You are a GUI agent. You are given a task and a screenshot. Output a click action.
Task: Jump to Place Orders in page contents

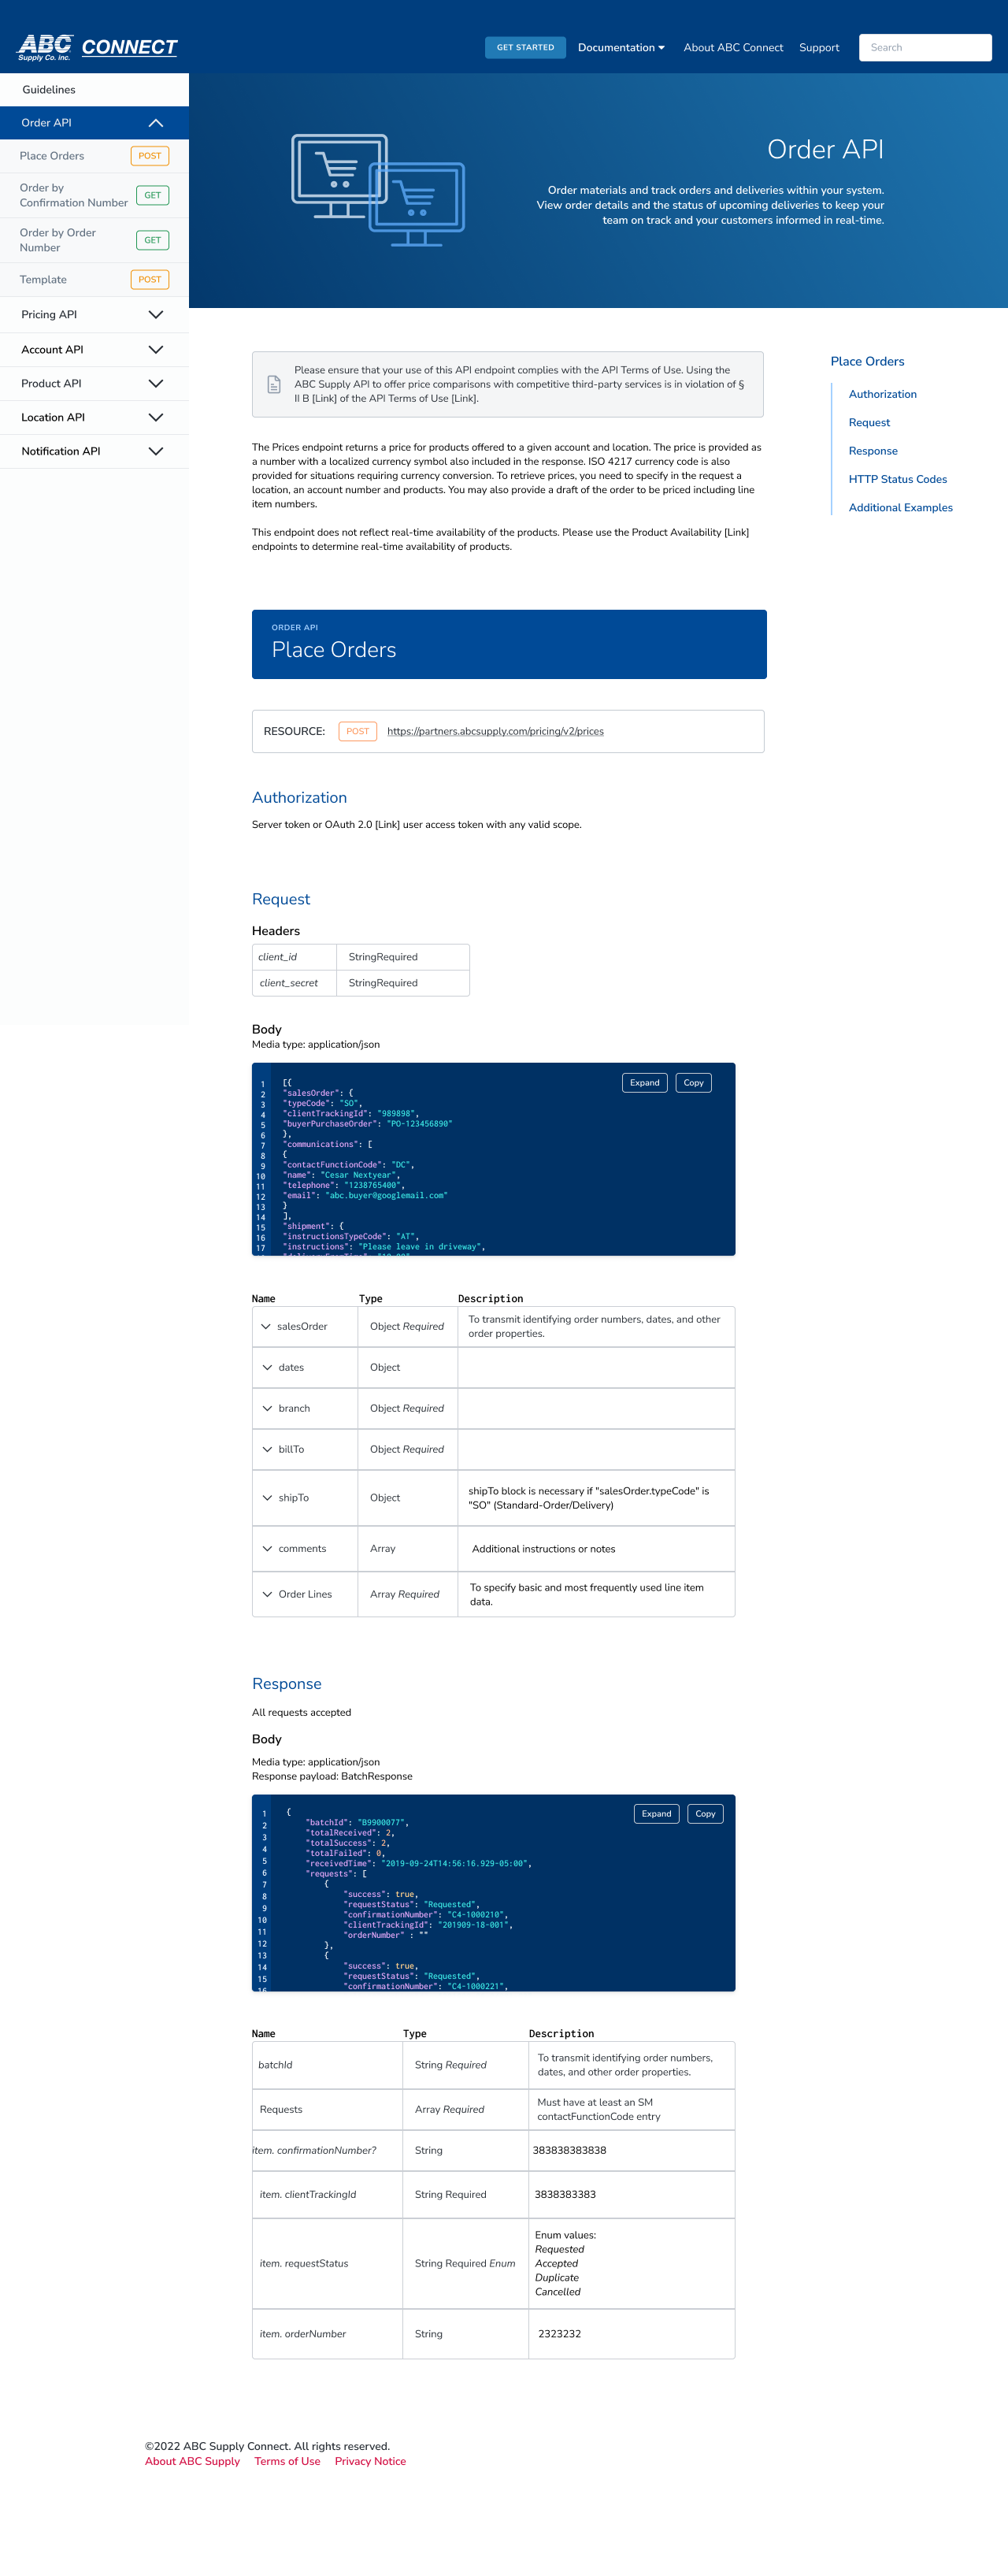click(x=867, y=361)
